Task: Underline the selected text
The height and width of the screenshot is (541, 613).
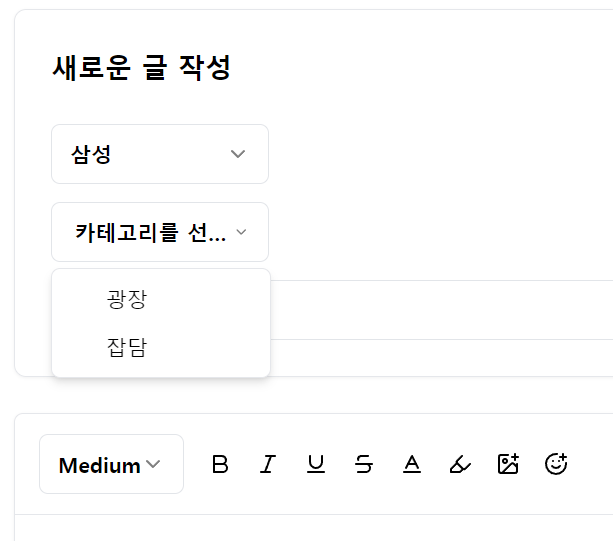Action: [x=316, y=464]
